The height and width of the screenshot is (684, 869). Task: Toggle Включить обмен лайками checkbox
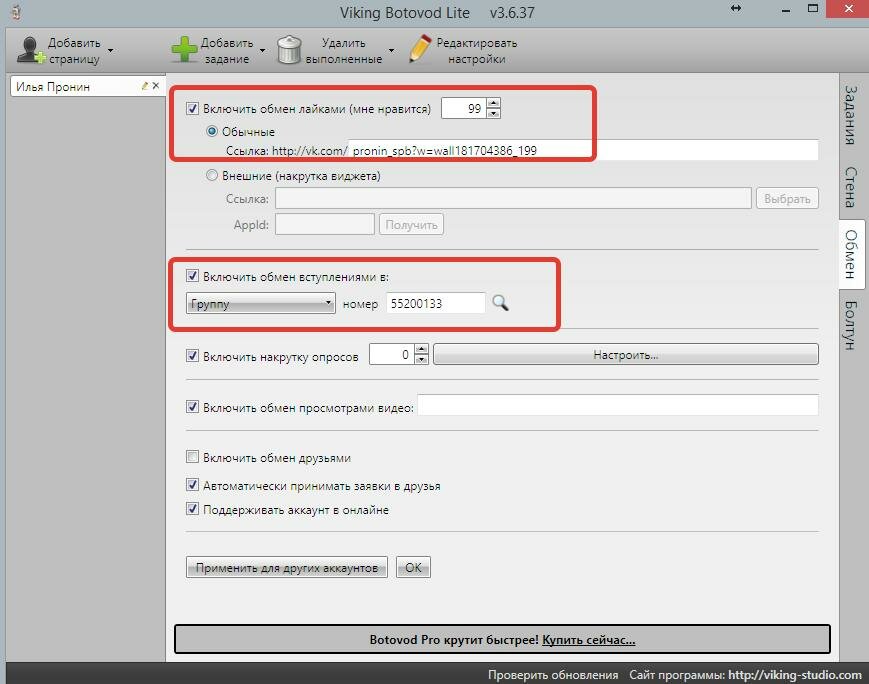pyautogui.click(x=192, y=108)
